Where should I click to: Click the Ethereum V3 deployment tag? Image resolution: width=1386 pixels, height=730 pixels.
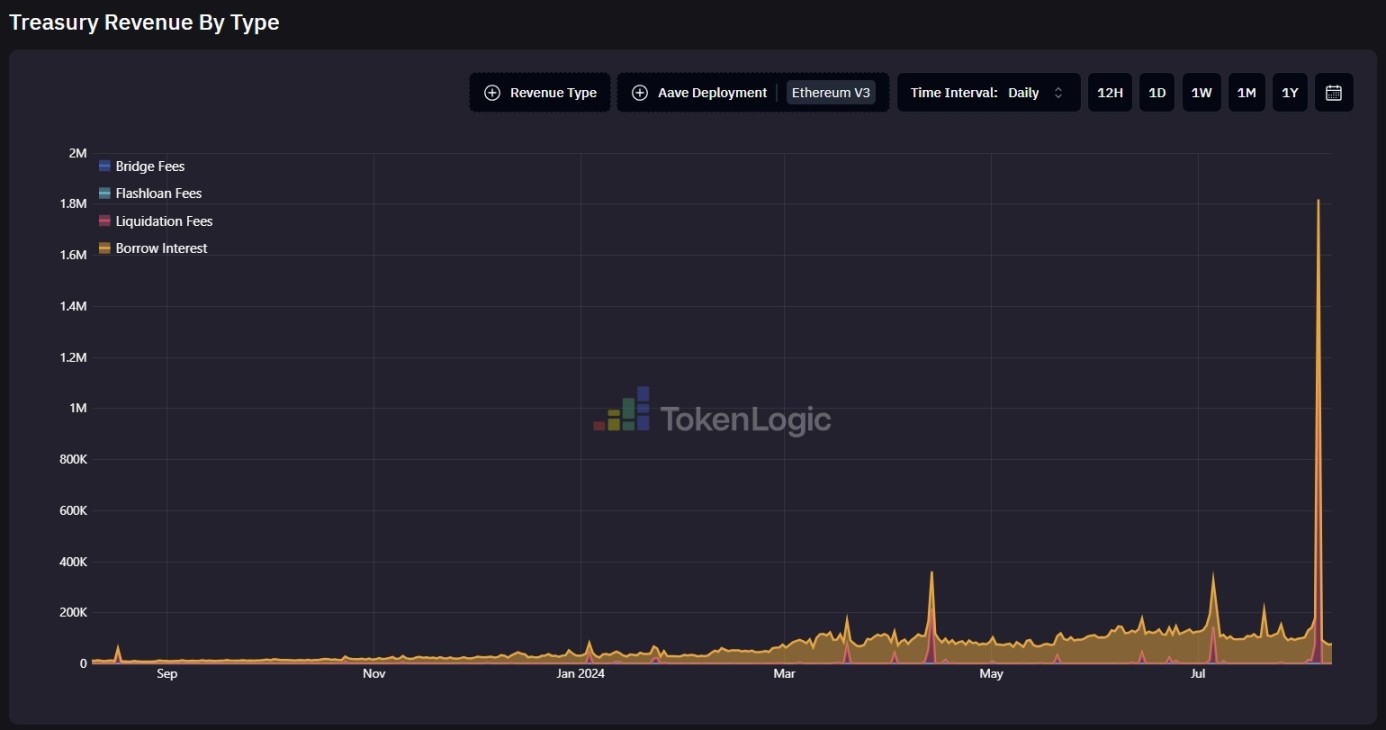[x=831, y=93]
